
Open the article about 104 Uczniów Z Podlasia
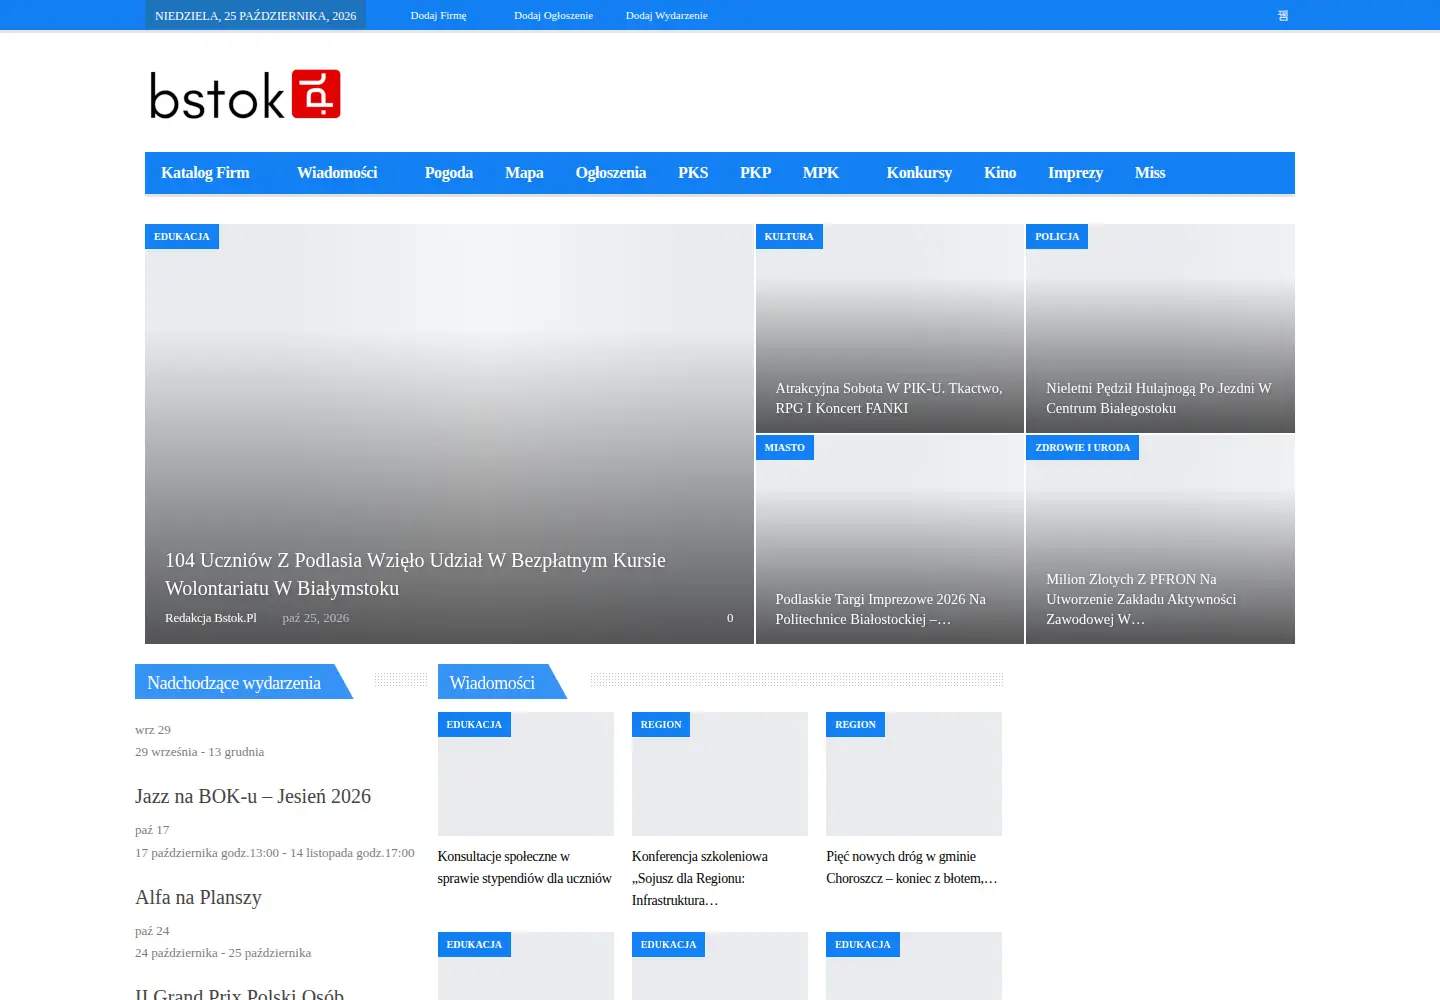415,574
